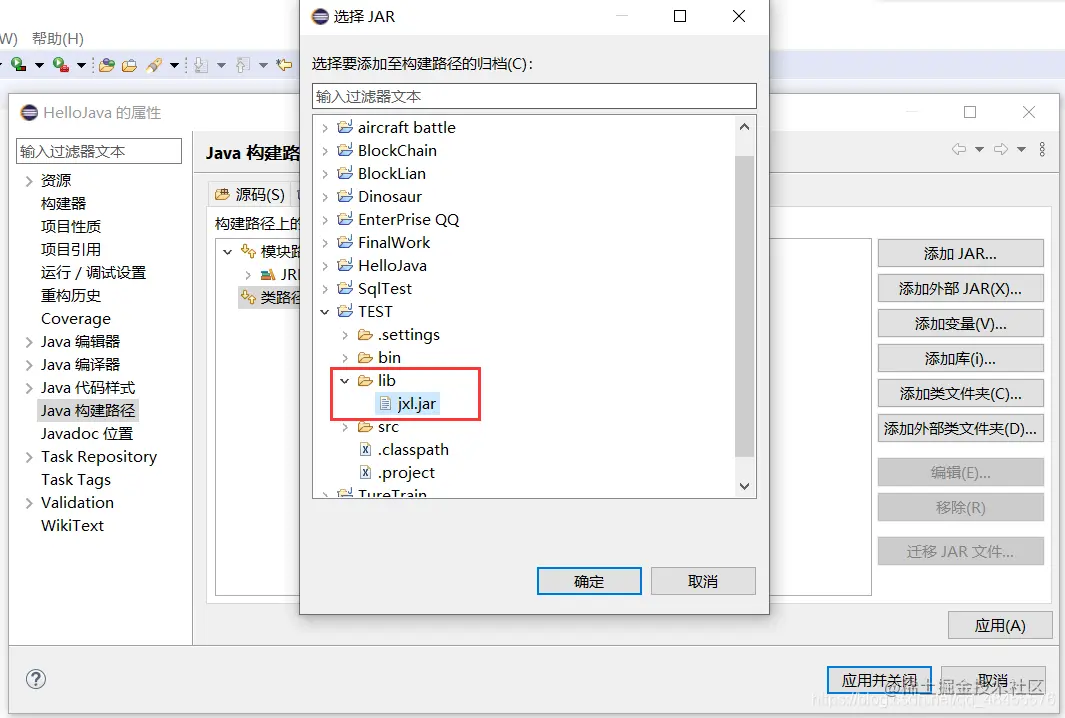Select the .project file
1065x718 pixels.
(406, 473)
